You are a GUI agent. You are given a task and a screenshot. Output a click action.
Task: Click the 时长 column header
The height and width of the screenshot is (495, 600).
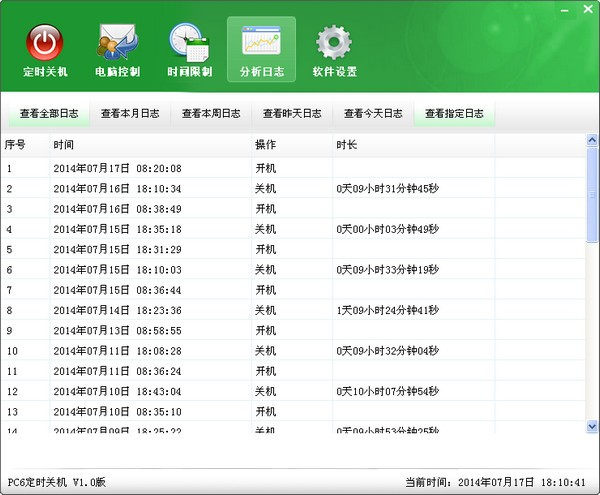pyautogui.click(x=414, y=145)
